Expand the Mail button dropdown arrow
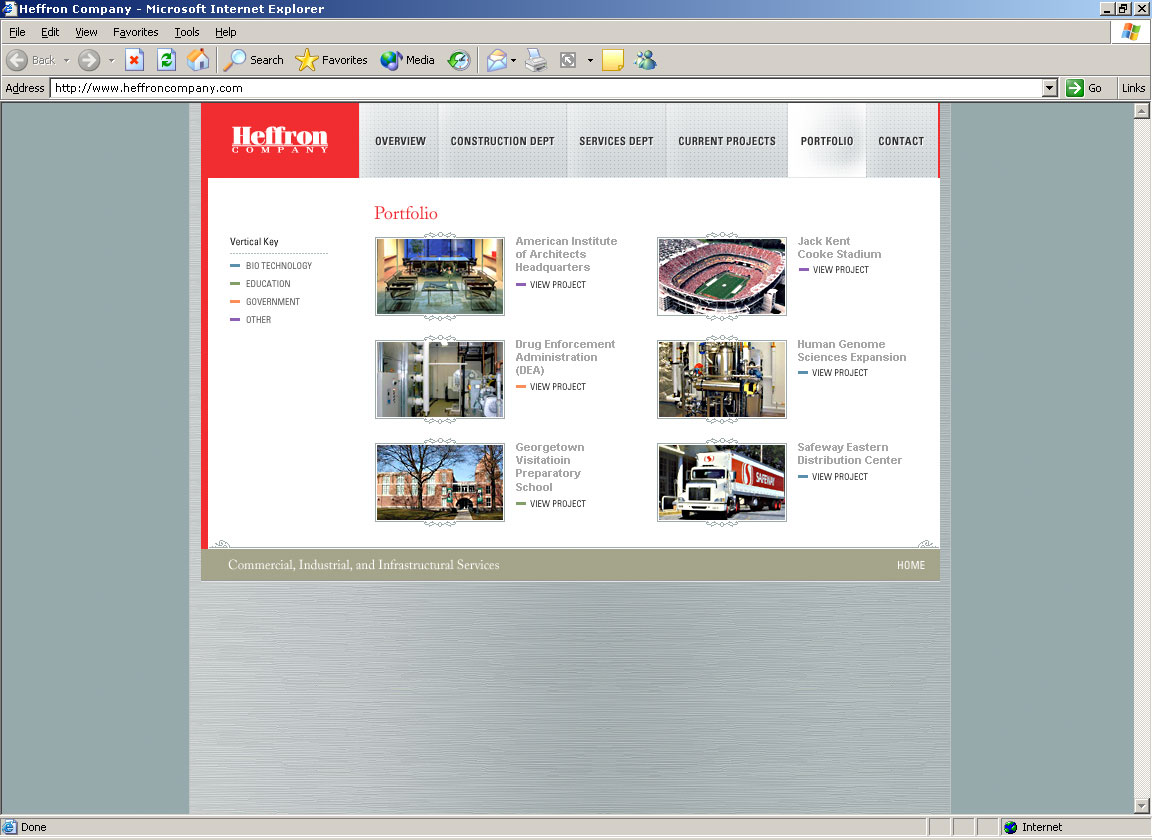The width and height of the screenshot is (1152, 840). [x=513, y=60]
